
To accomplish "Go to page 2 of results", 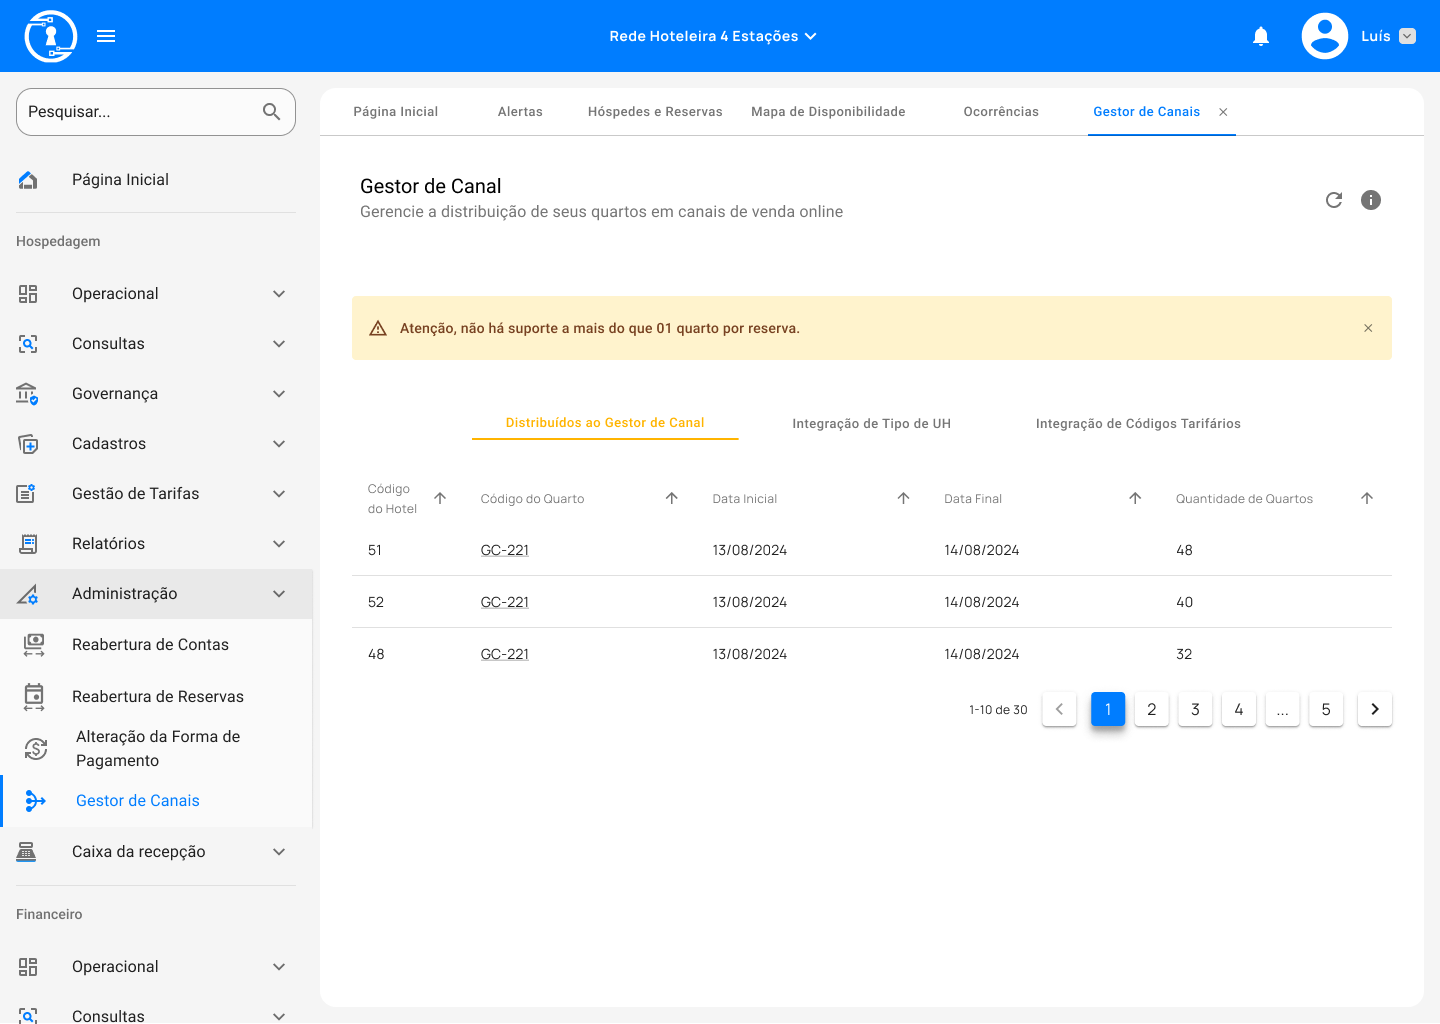I will pos(1151,709).
